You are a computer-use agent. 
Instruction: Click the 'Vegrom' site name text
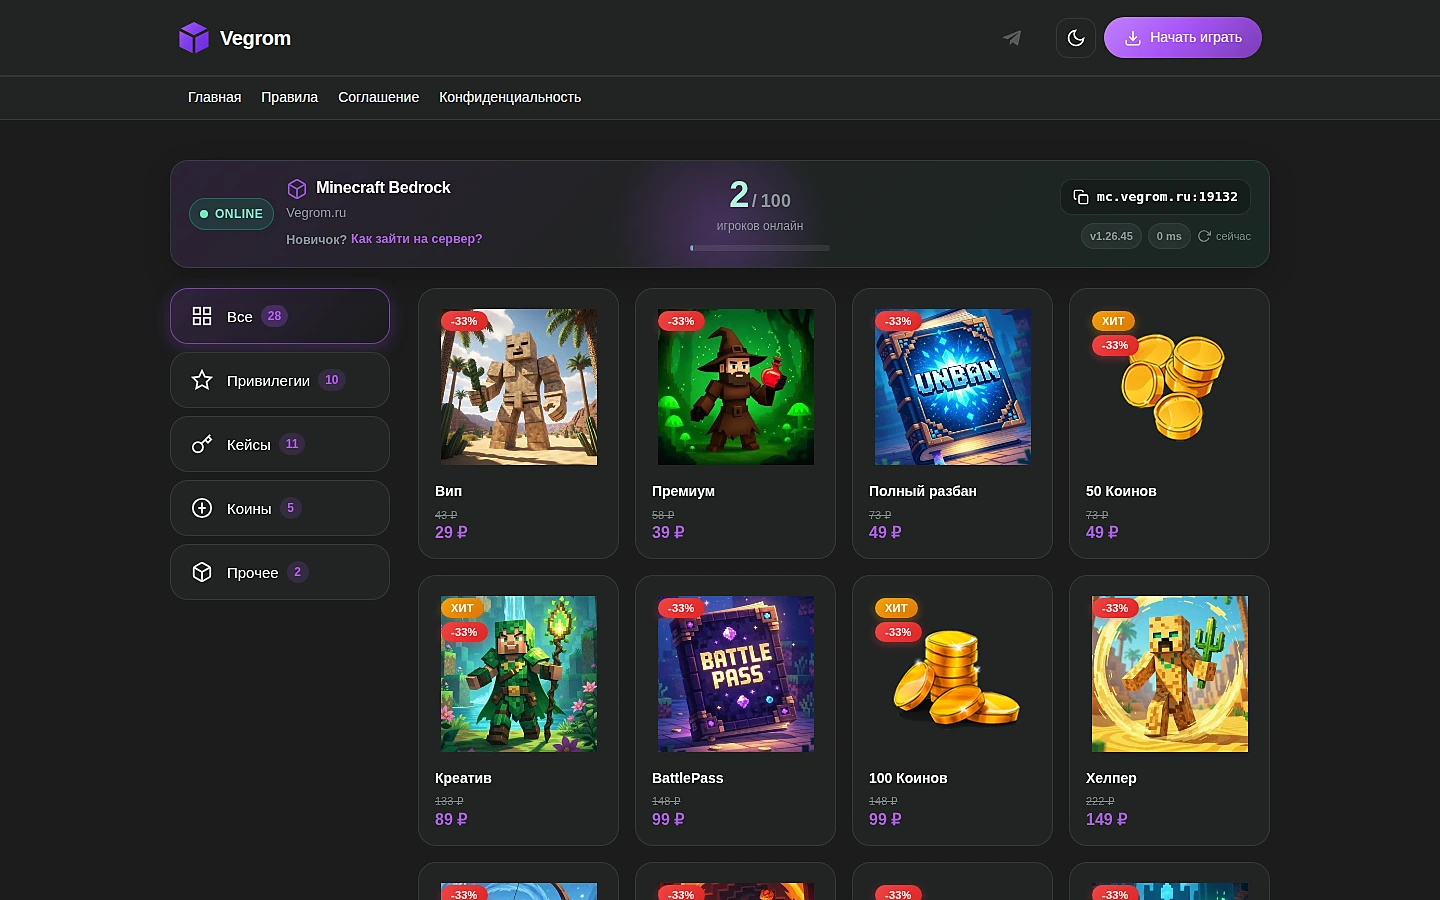[255, 38]
